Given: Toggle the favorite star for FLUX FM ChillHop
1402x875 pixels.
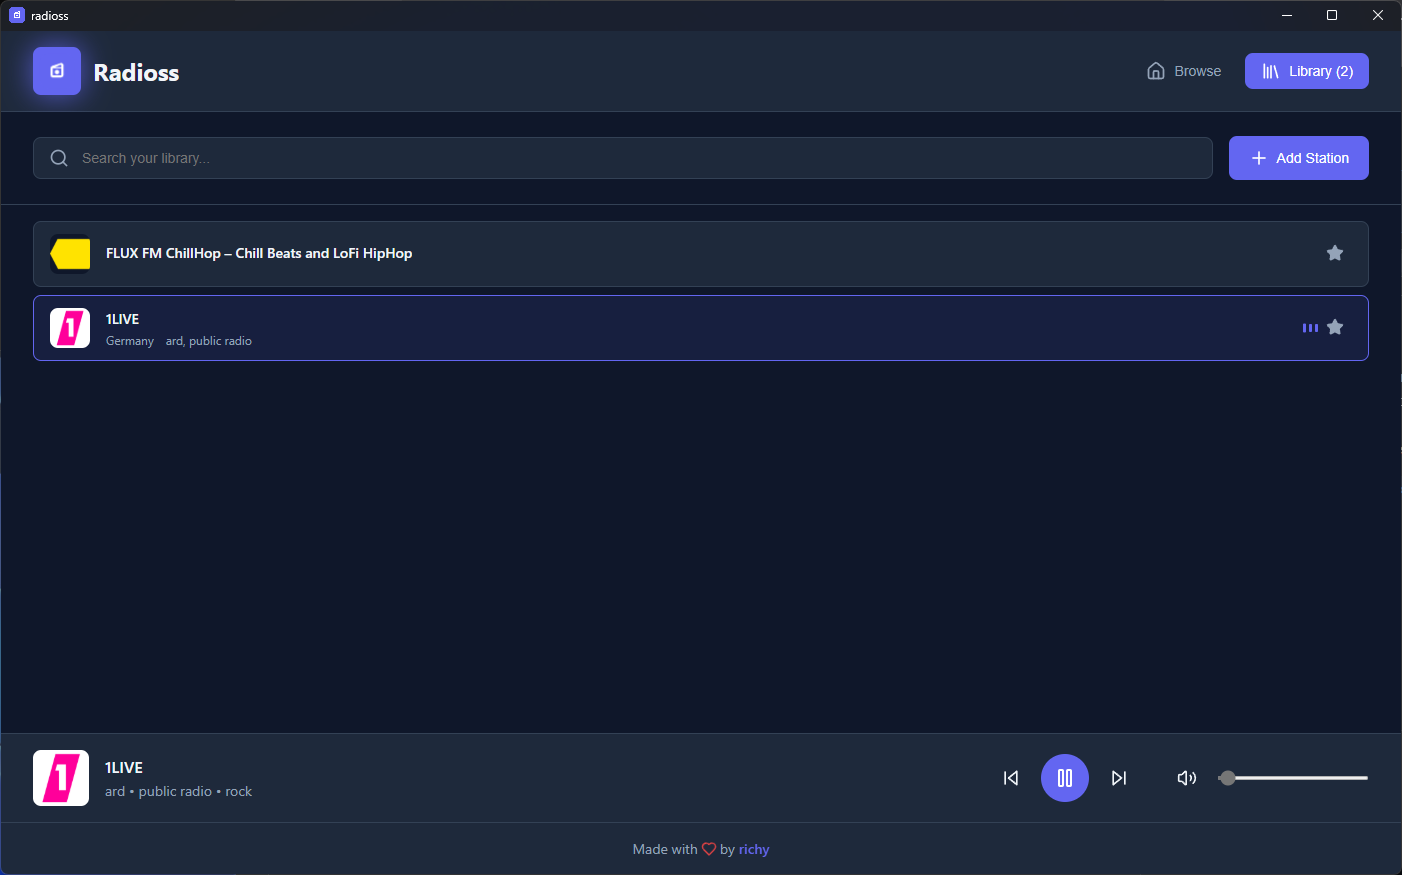Looking at the screenshot, I should [x=1335, y=253].
